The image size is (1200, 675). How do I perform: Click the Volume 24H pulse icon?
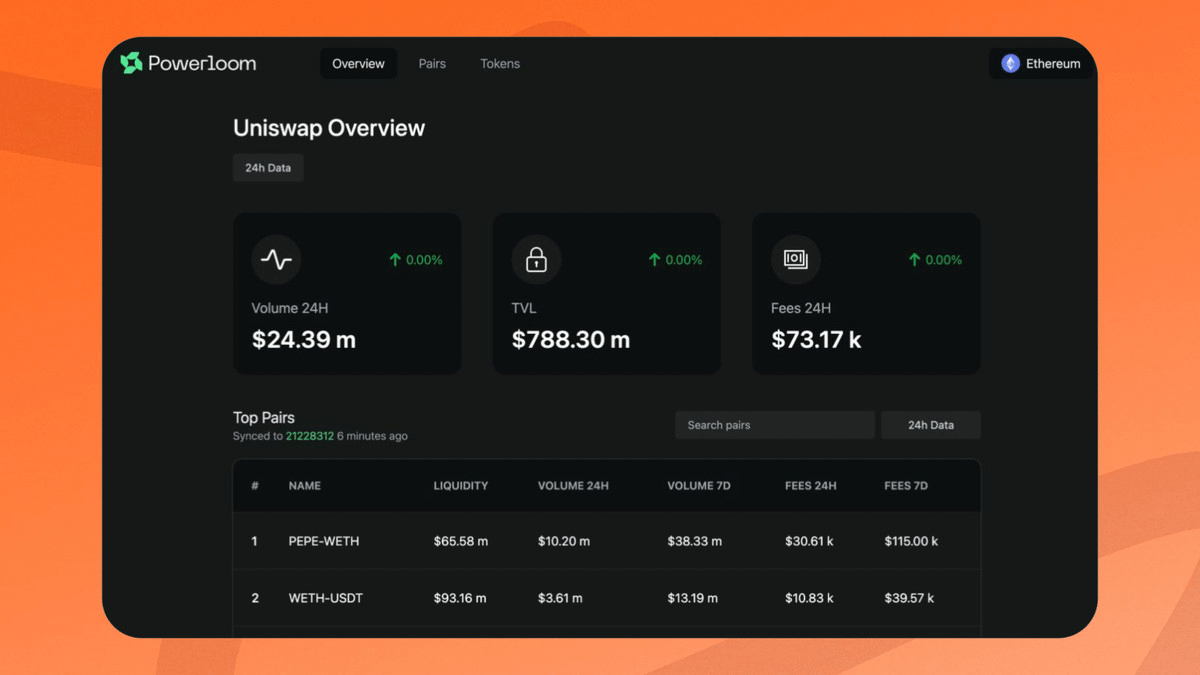pyautogui.click(x=276, y=260)
